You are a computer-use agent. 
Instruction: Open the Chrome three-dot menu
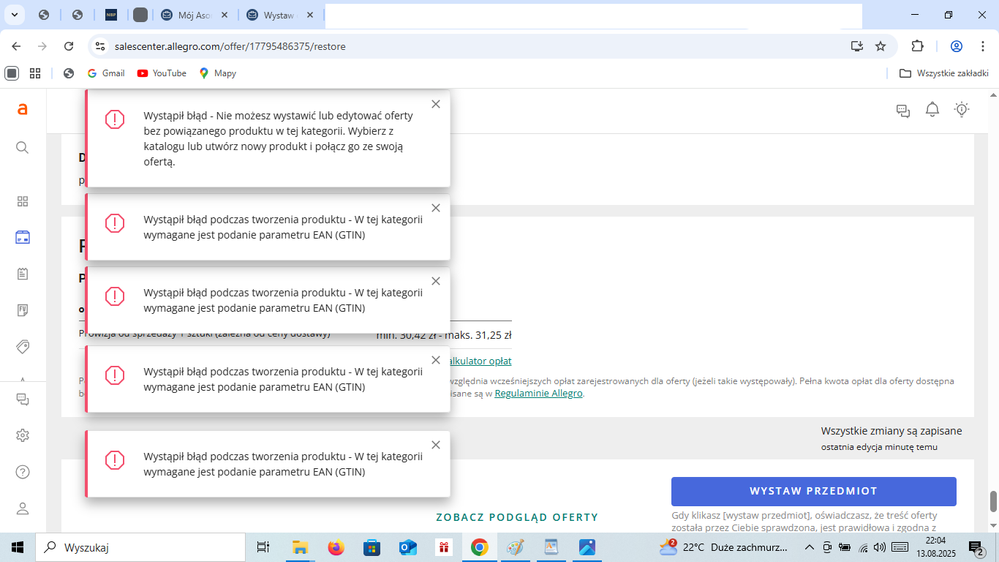982,46
